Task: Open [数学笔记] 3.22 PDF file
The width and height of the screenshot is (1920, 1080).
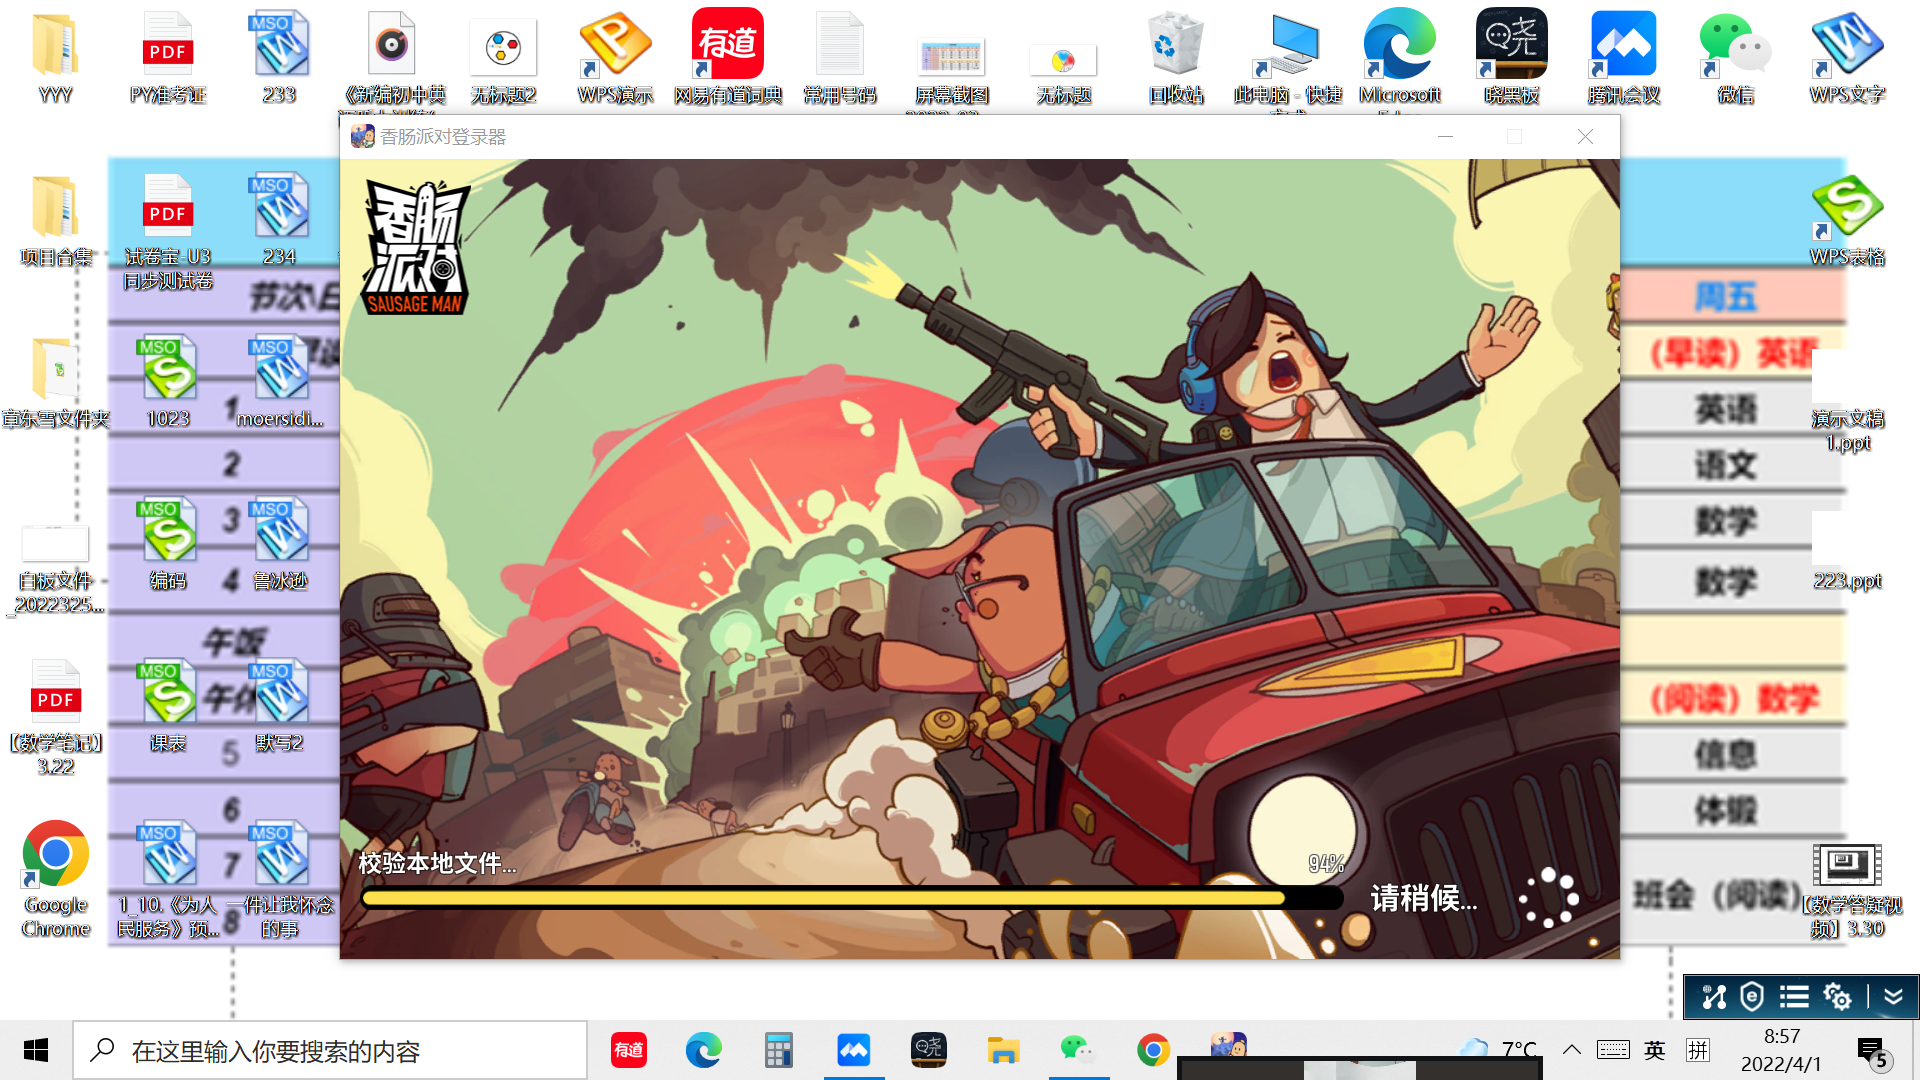Action: 55,718
